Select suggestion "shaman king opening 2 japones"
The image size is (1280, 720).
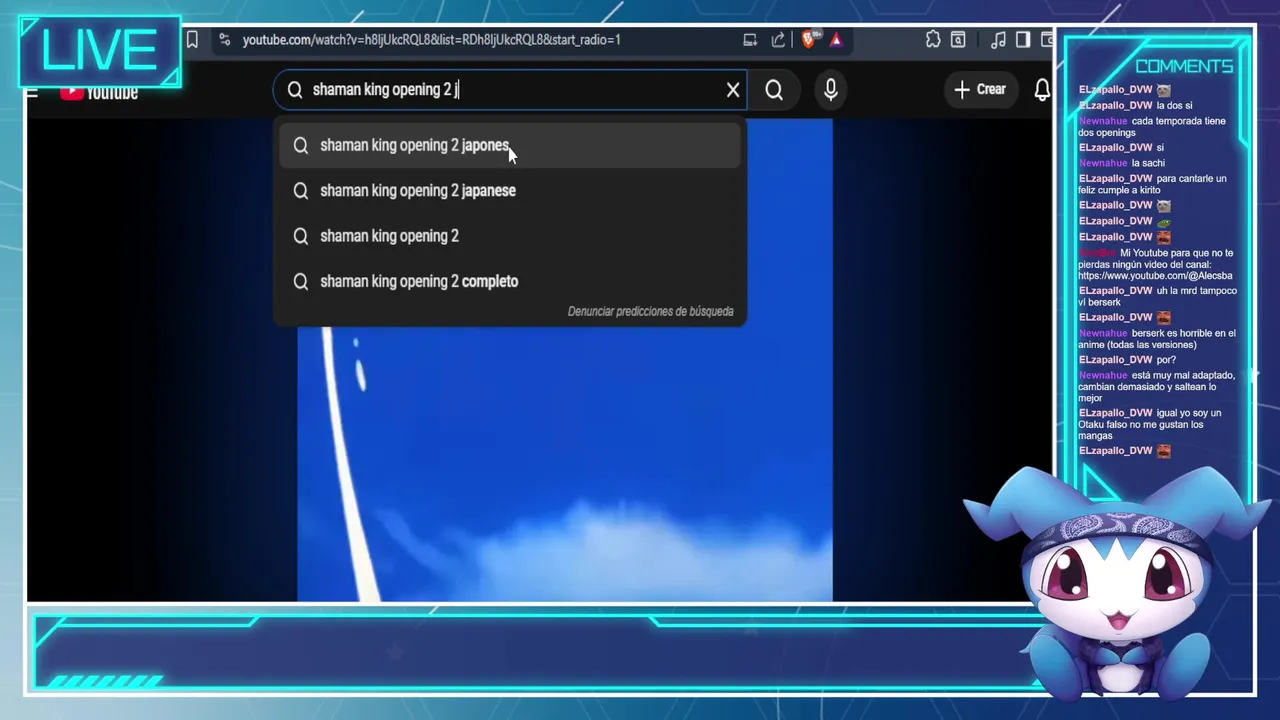[510, 145]
